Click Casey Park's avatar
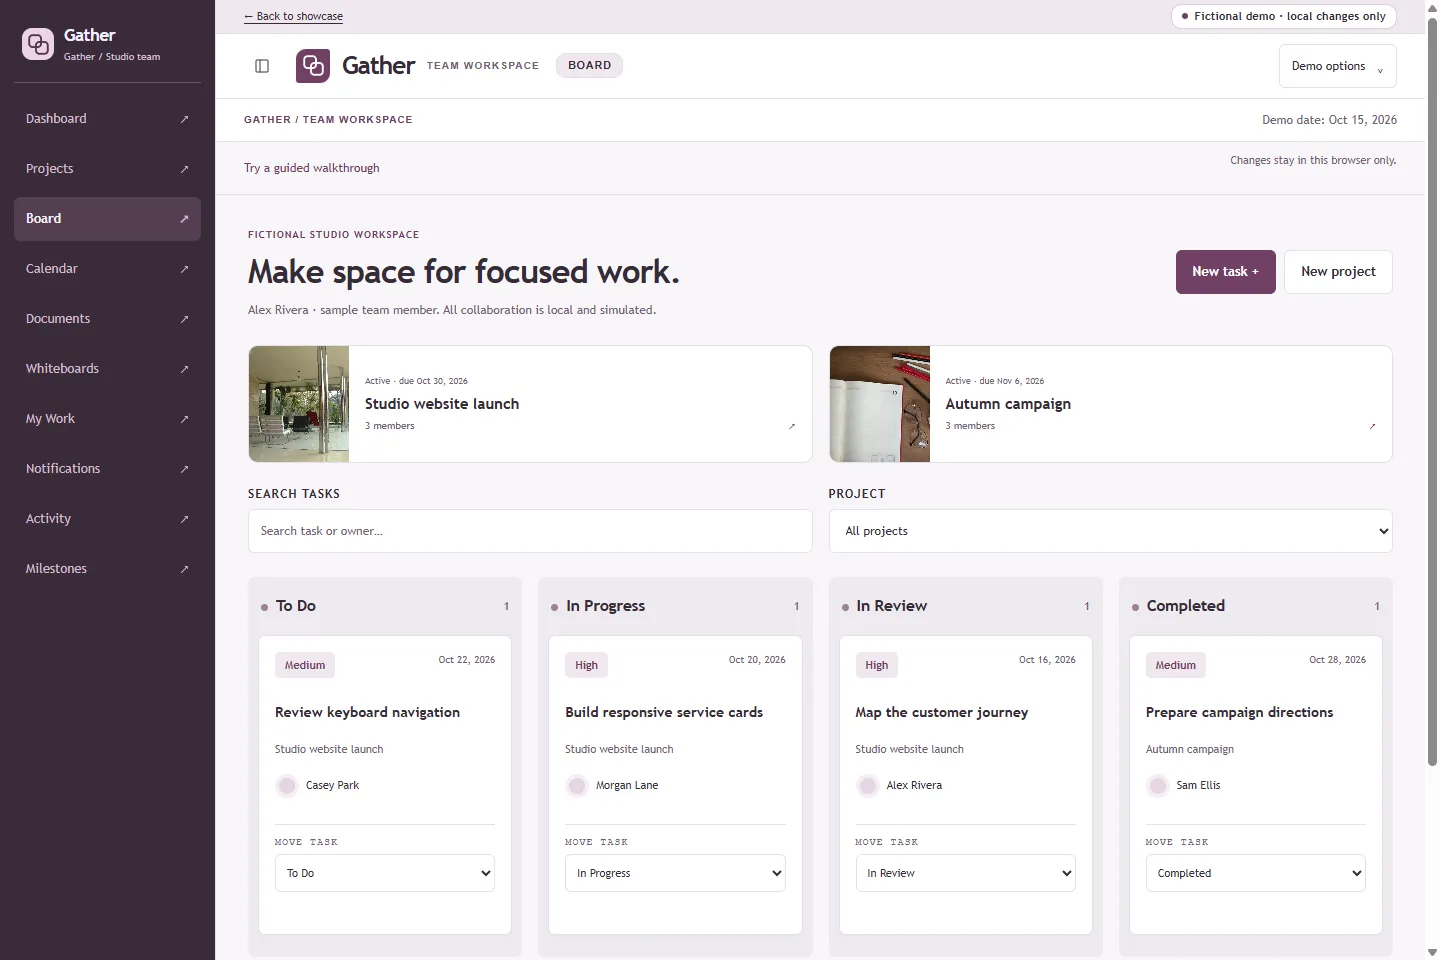The width and height of the screenshot is (1440, 960). pyautogui.click(x=287, y=786)
